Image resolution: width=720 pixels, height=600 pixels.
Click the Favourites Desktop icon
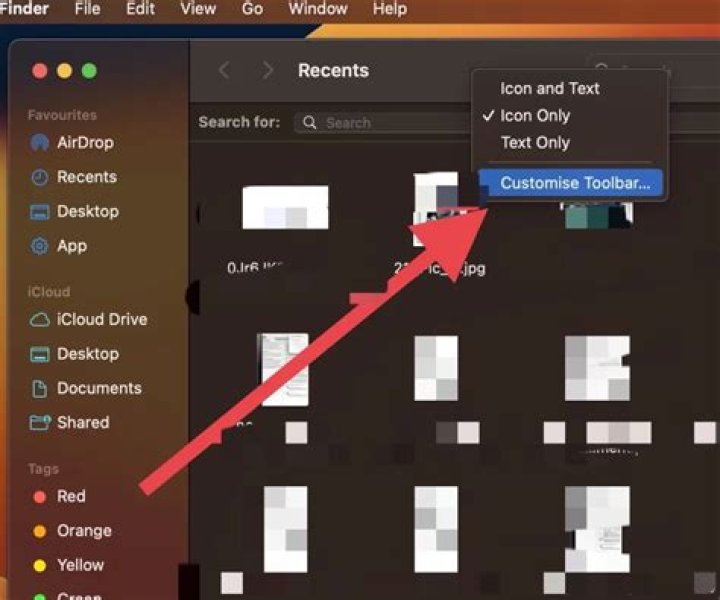click(39, 212)
